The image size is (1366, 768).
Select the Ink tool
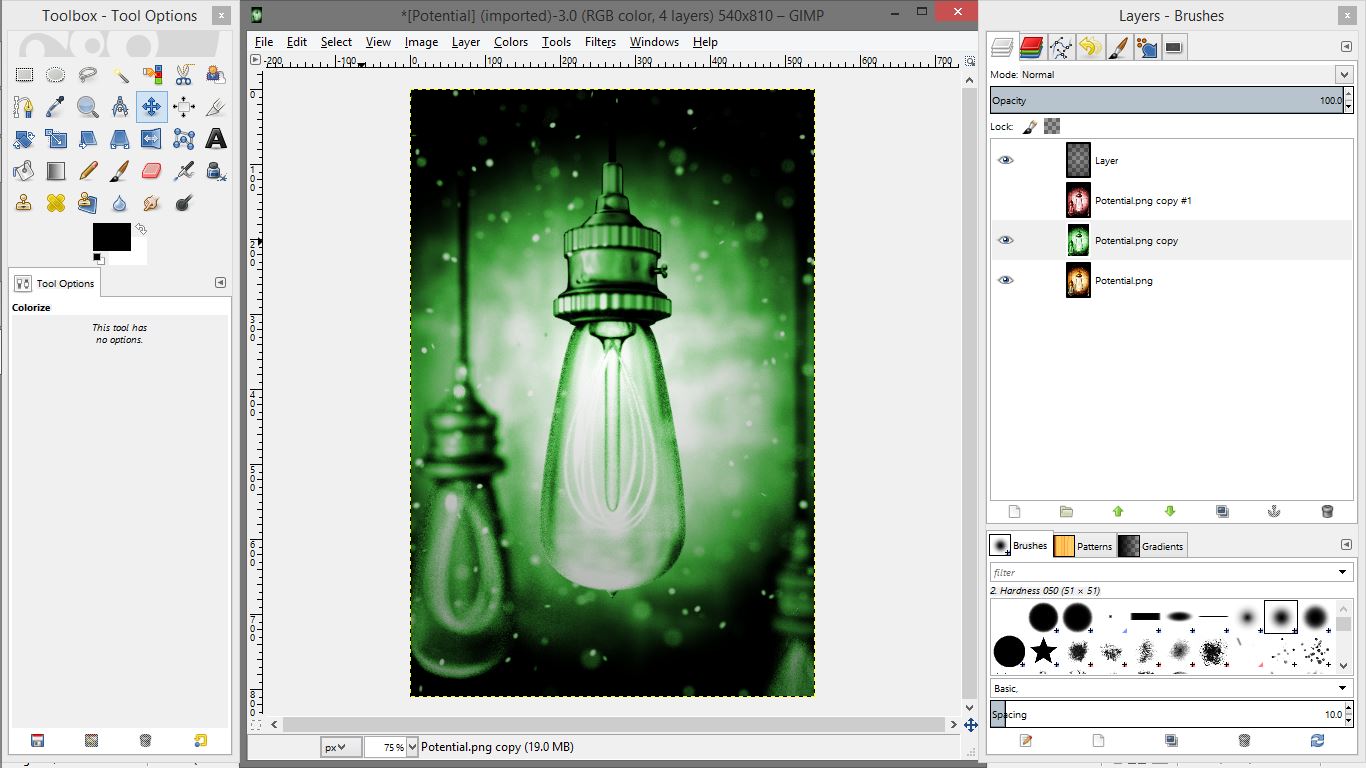coord(215,170)
